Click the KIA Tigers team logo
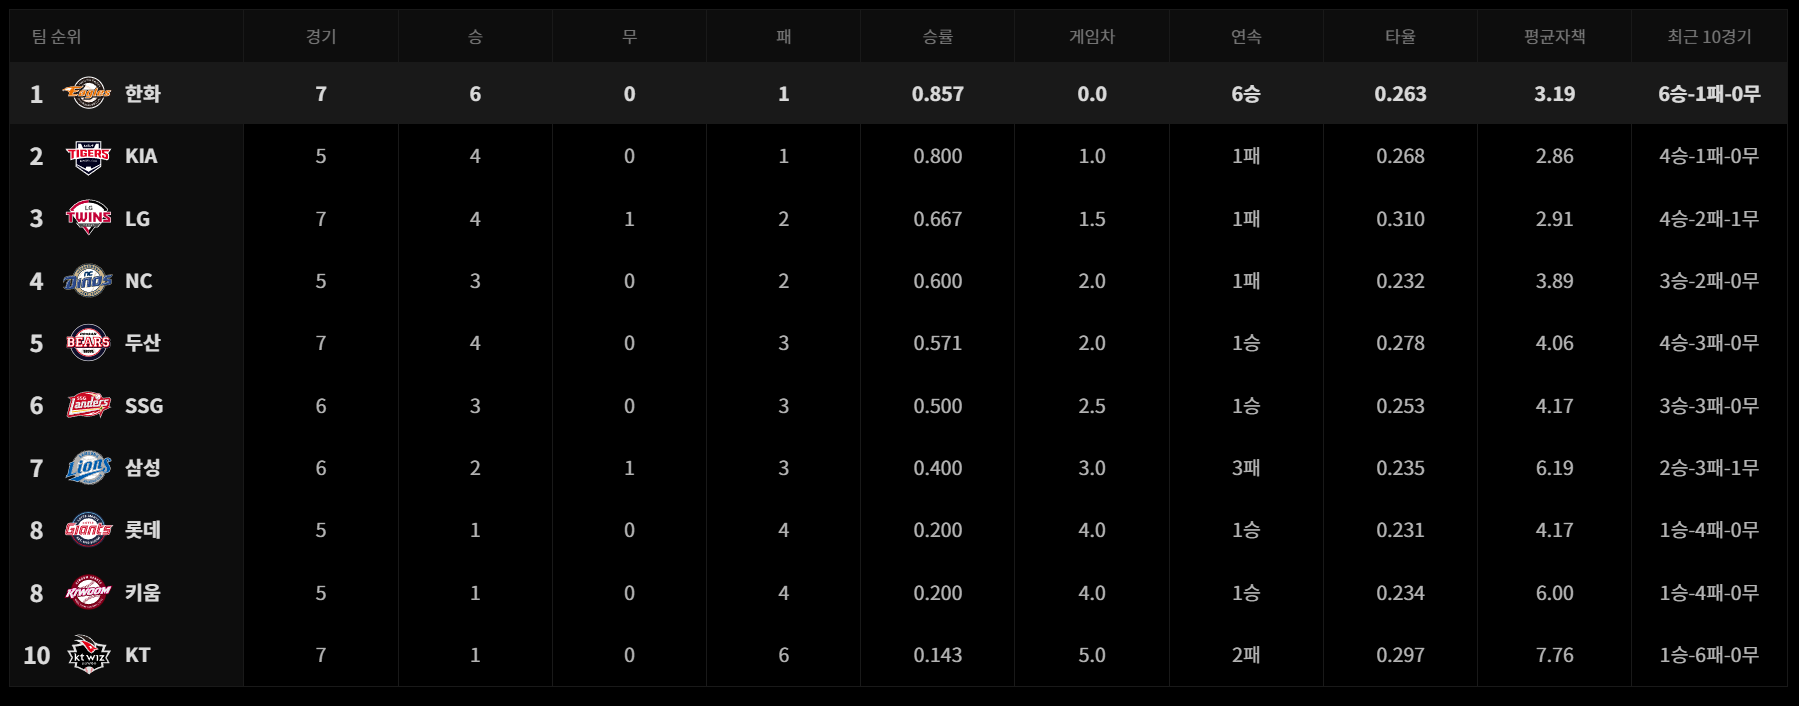 pyautogui.click(x=88, y=156)
